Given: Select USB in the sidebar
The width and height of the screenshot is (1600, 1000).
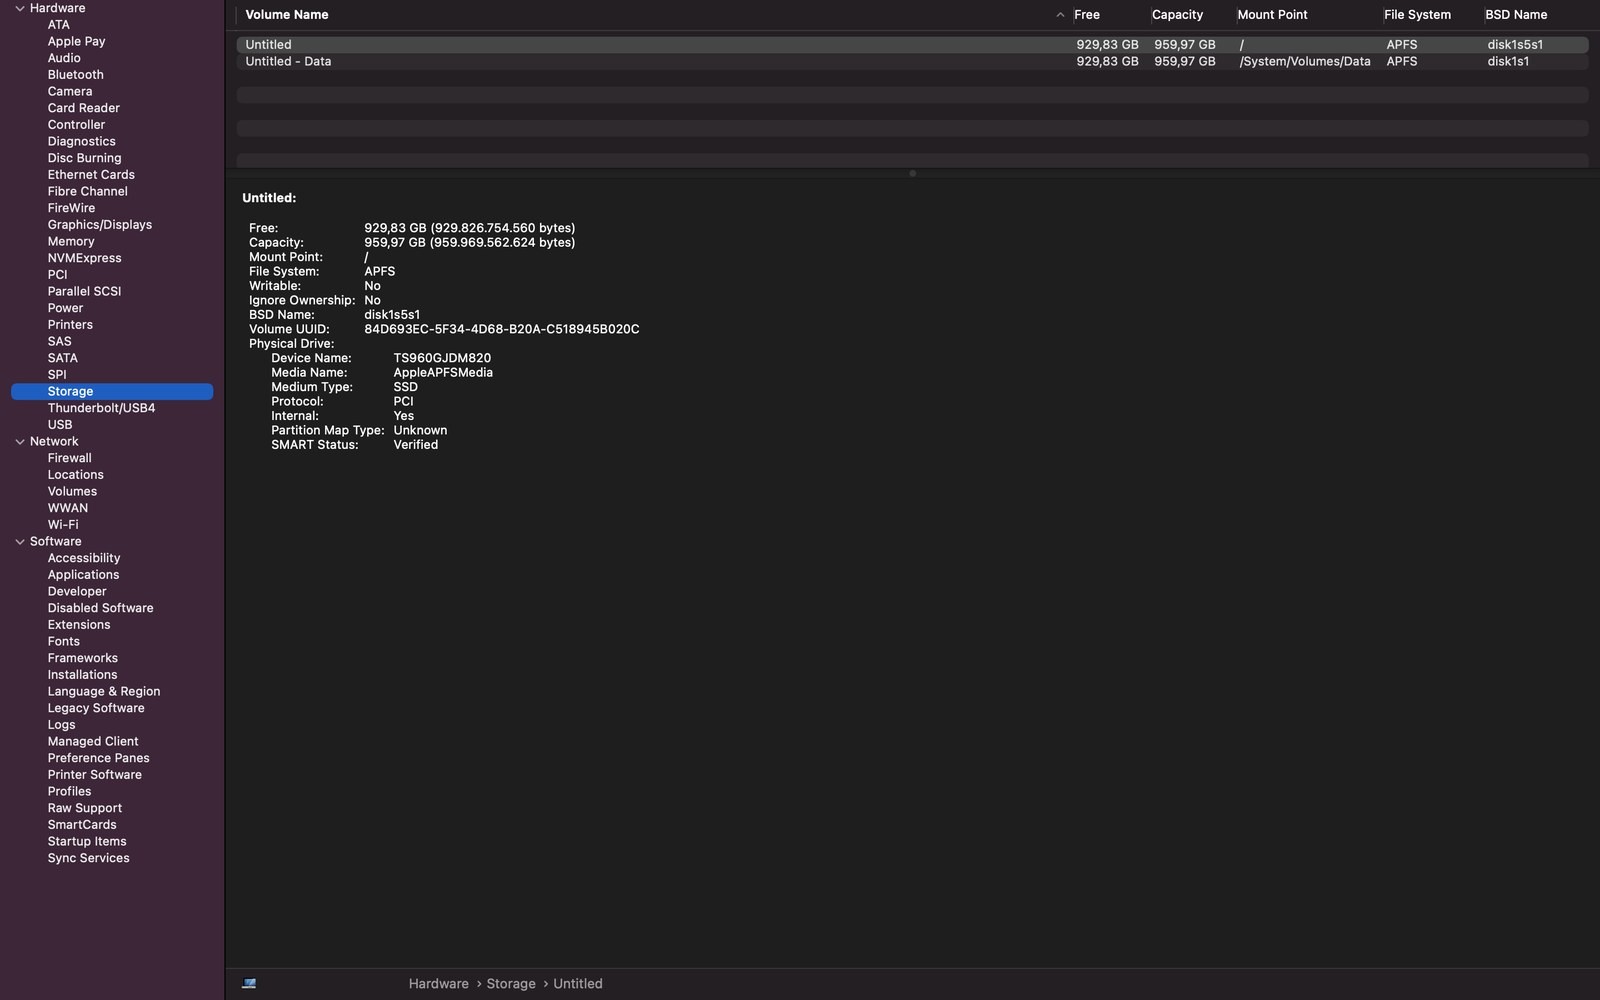Looking at the screenshot, I should click(x=60, y=425).
